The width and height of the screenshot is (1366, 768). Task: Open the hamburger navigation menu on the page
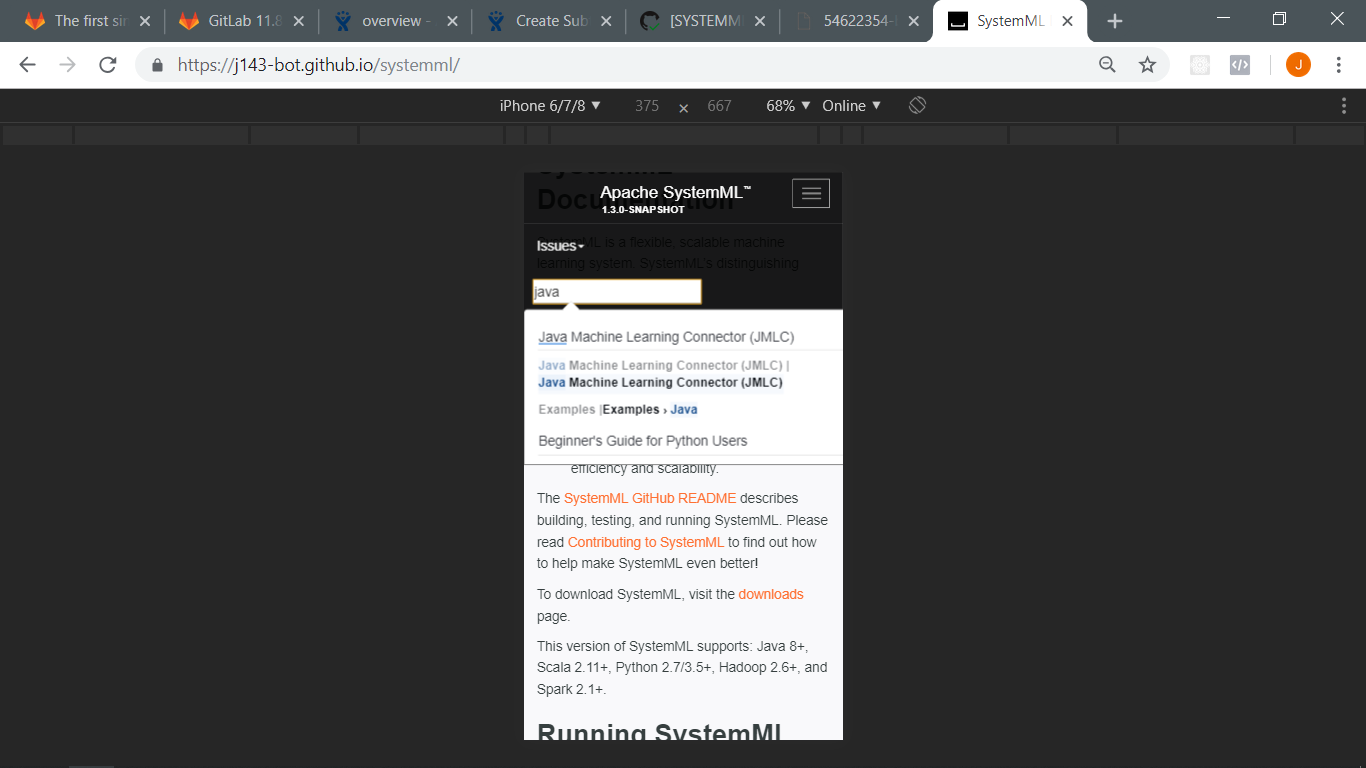click(x=811, y=193)
